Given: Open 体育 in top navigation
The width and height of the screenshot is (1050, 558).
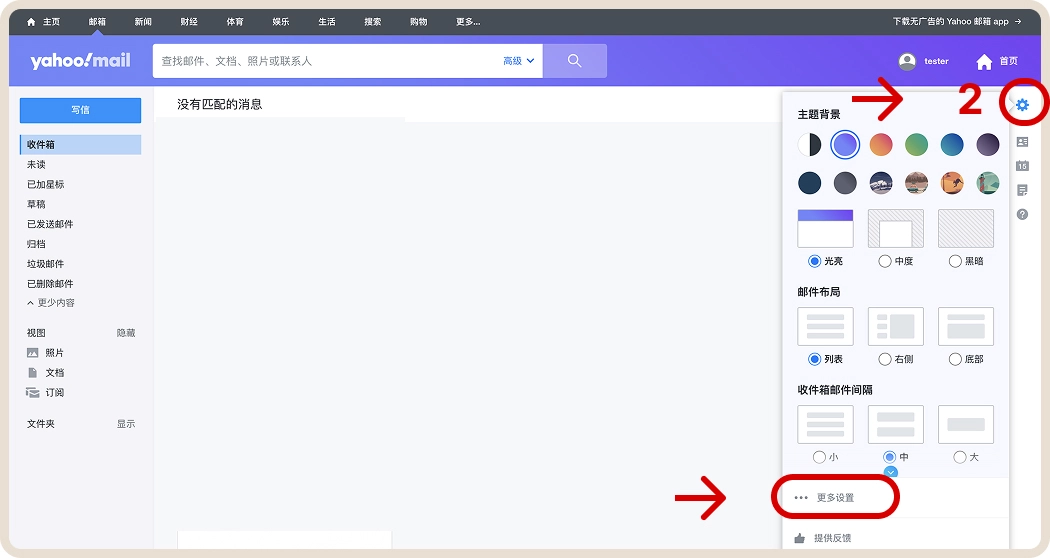Looking at the screenshot, I should 235,21.
